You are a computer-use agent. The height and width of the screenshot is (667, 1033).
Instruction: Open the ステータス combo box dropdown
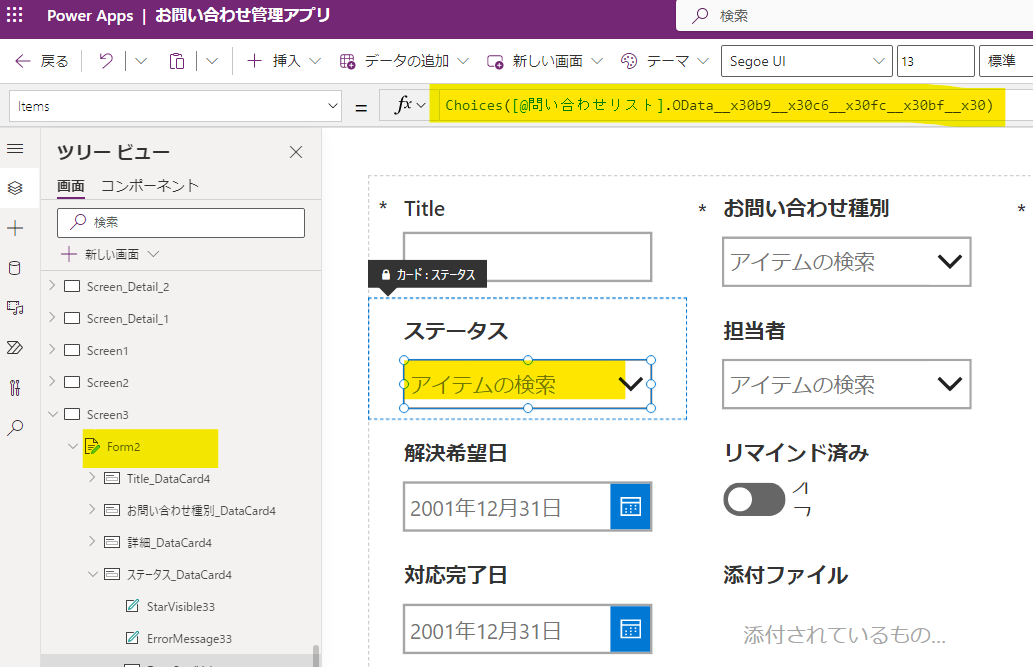coord(631,384)
